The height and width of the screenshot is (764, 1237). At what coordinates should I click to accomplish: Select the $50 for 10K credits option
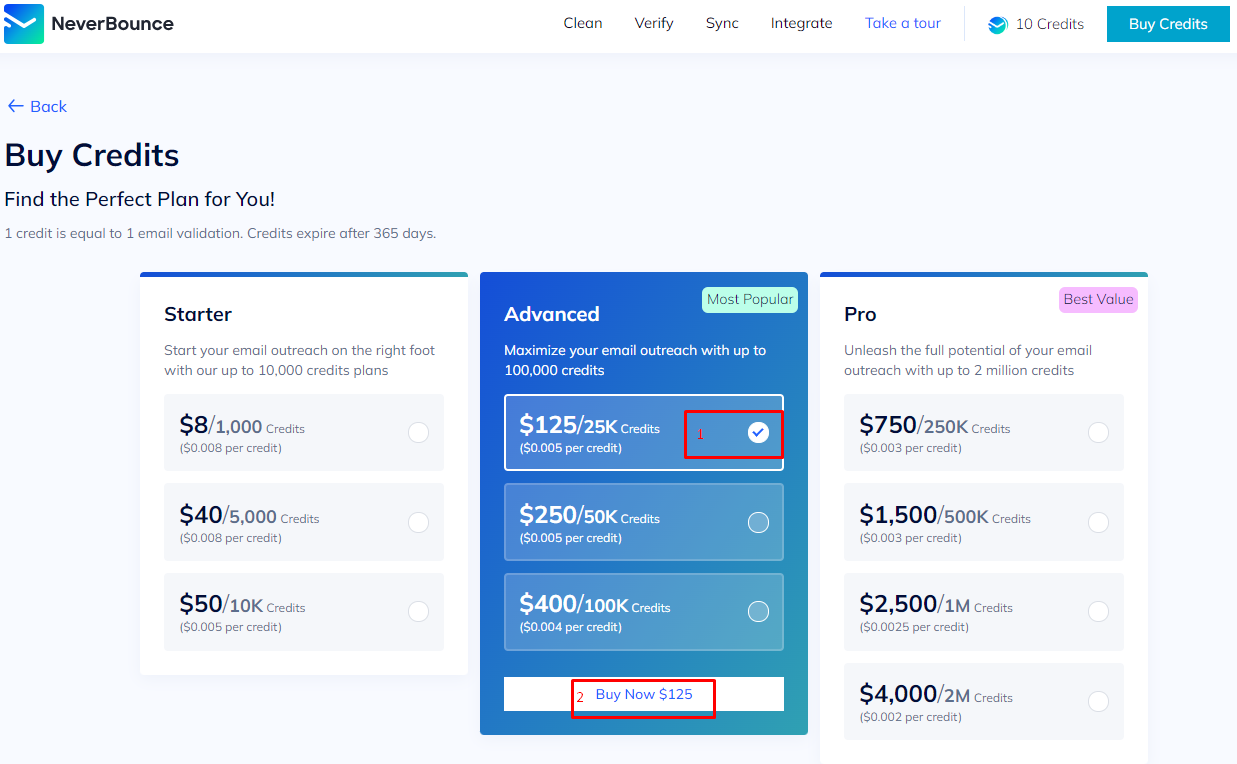point(418,611)
